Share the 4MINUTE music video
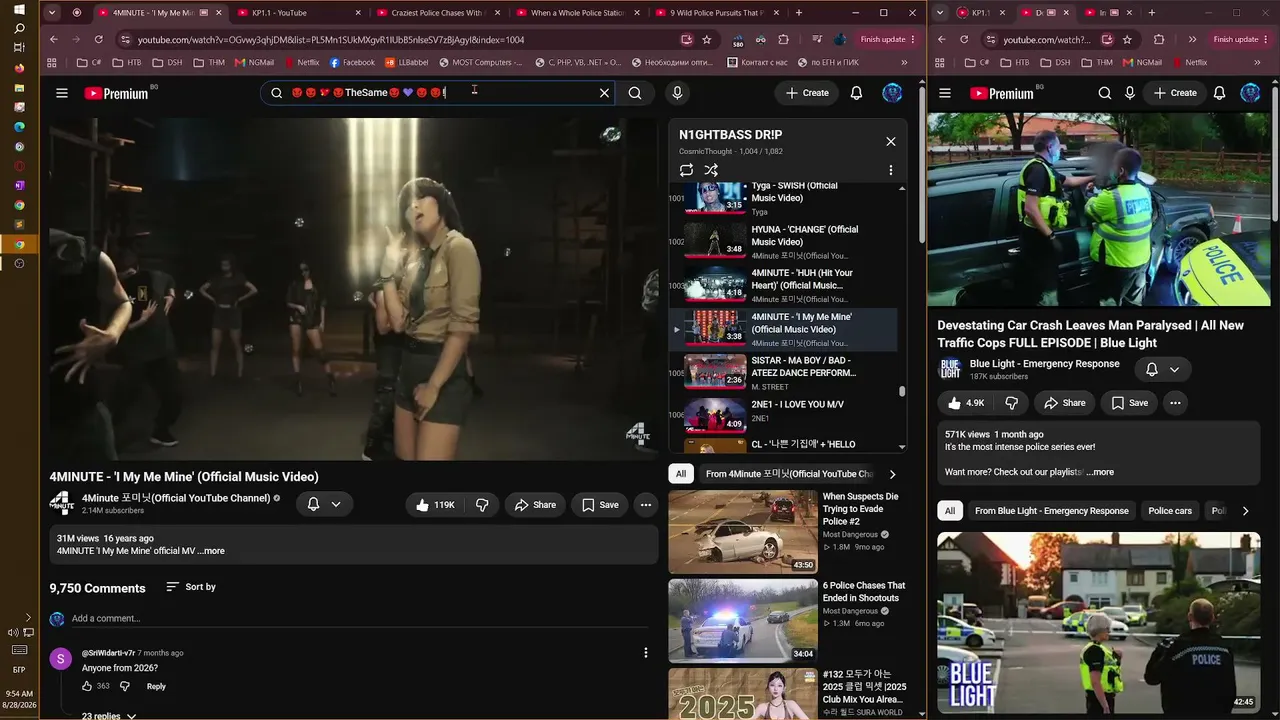The image size is (1280, 720). (x=535, y=505)
